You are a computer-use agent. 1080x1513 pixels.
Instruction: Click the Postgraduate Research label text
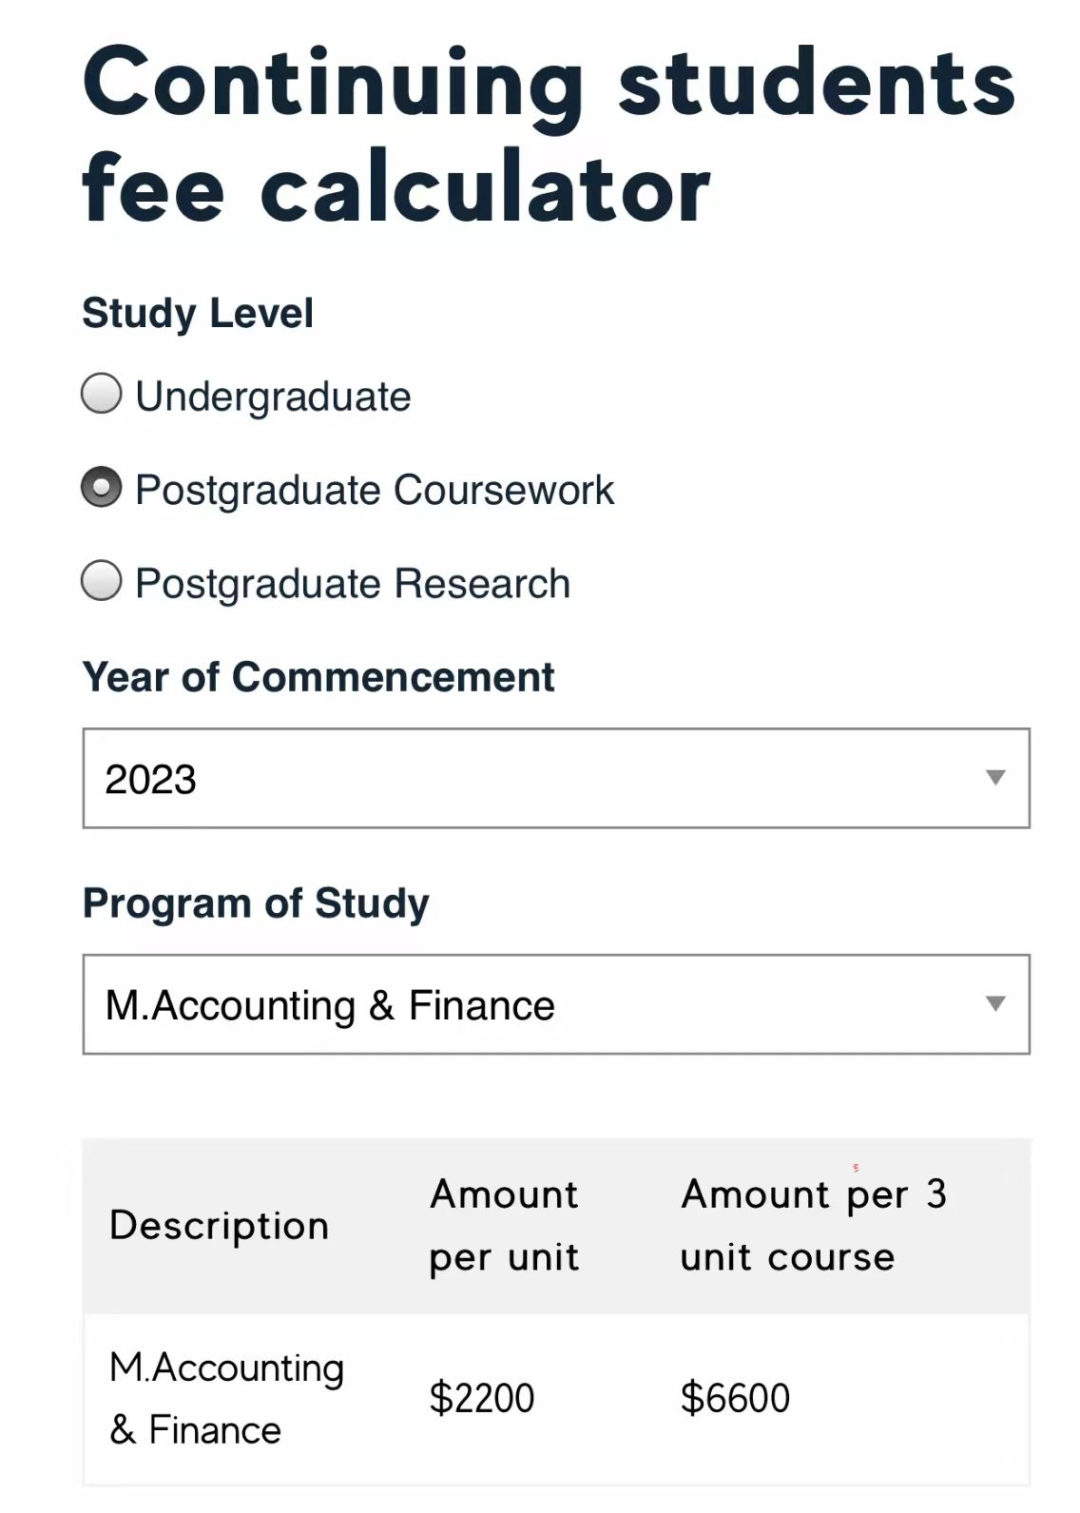[x=352, y=584]
